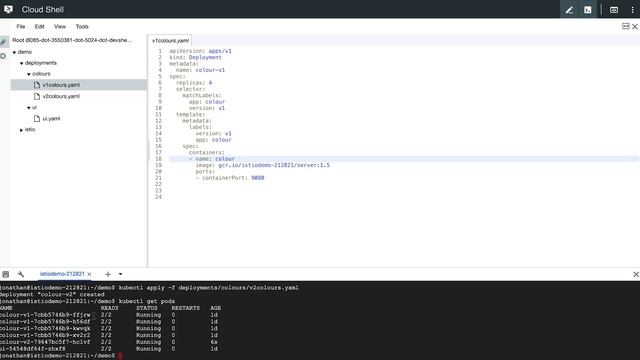This screenshot has height=360, width=640.
Task: Click the 'containerPort: 9080' line
Action: [230, 178]
